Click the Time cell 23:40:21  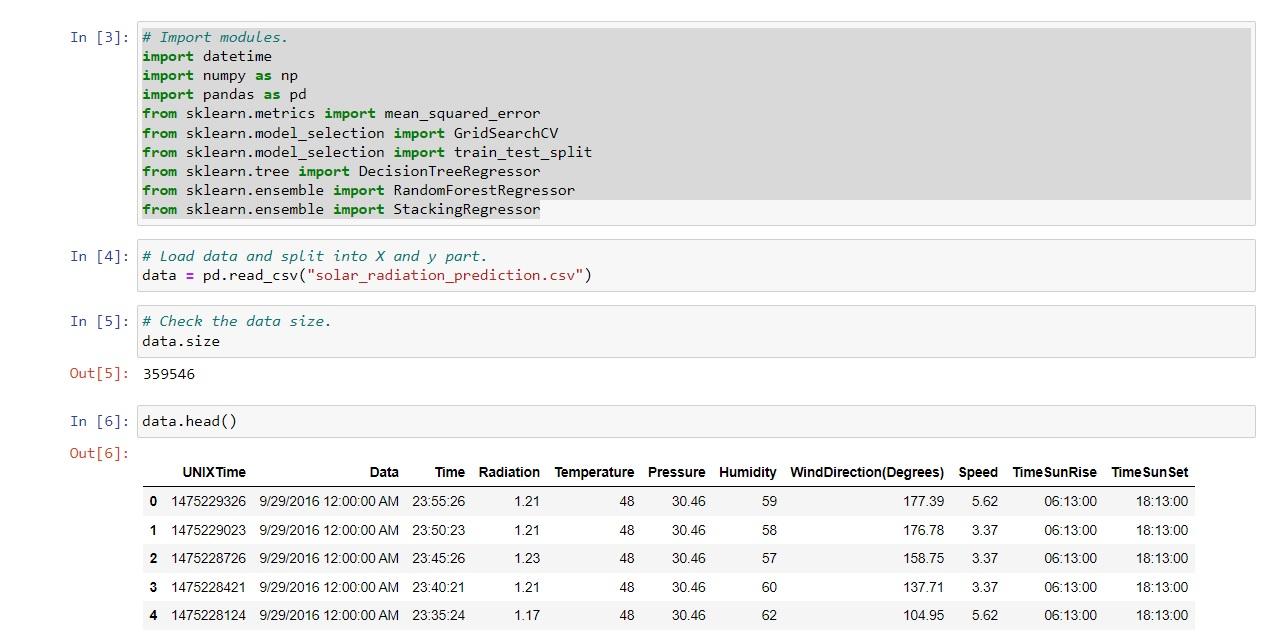point(439,587)
